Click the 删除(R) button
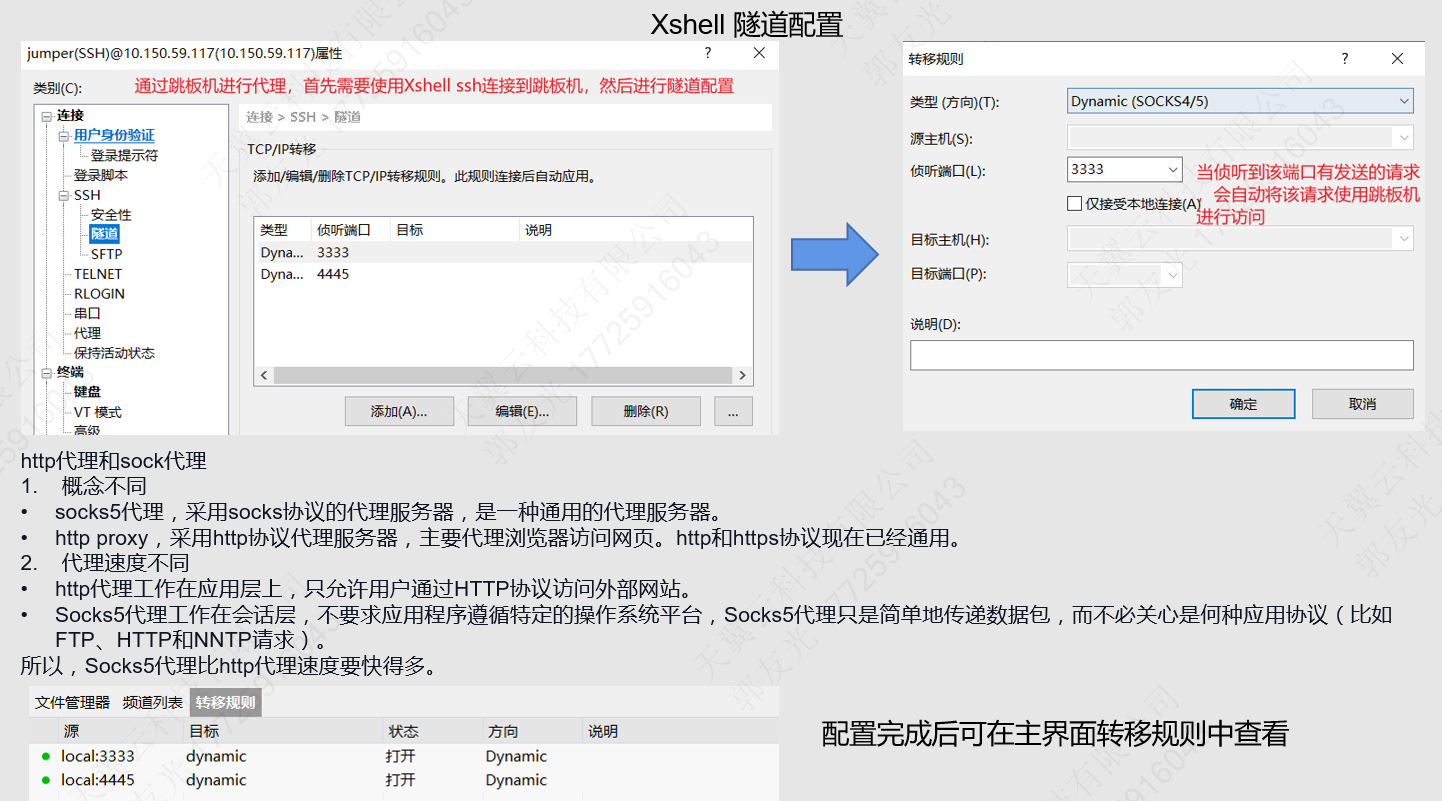This screenshot has width=1442, height=801. [645, 410]
